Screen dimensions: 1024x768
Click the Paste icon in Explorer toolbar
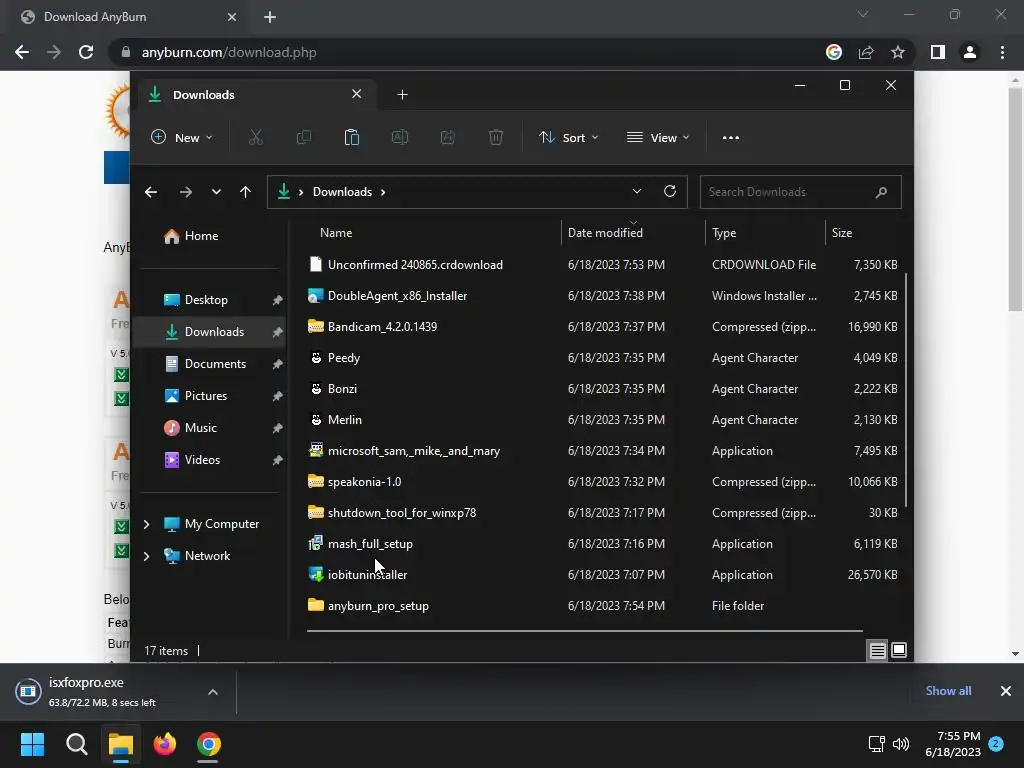pyautogui.click(x=351, y=137)
